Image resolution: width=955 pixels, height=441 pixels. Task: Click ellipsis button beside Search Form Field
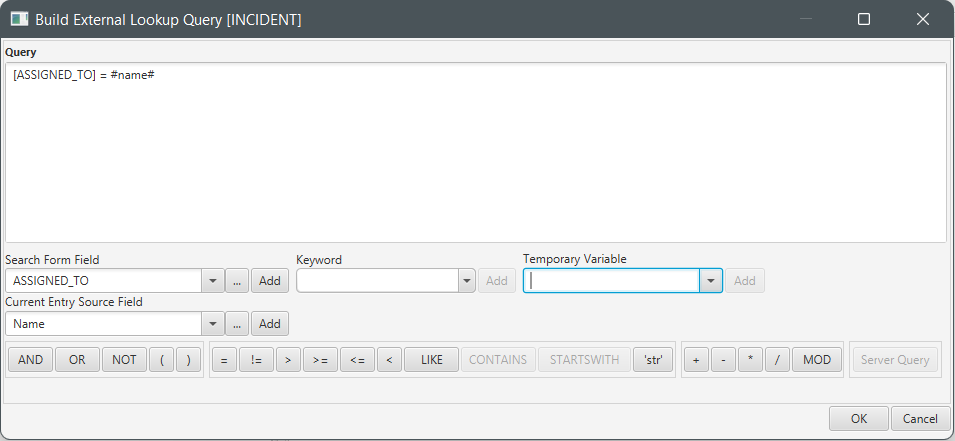point(237,281)
